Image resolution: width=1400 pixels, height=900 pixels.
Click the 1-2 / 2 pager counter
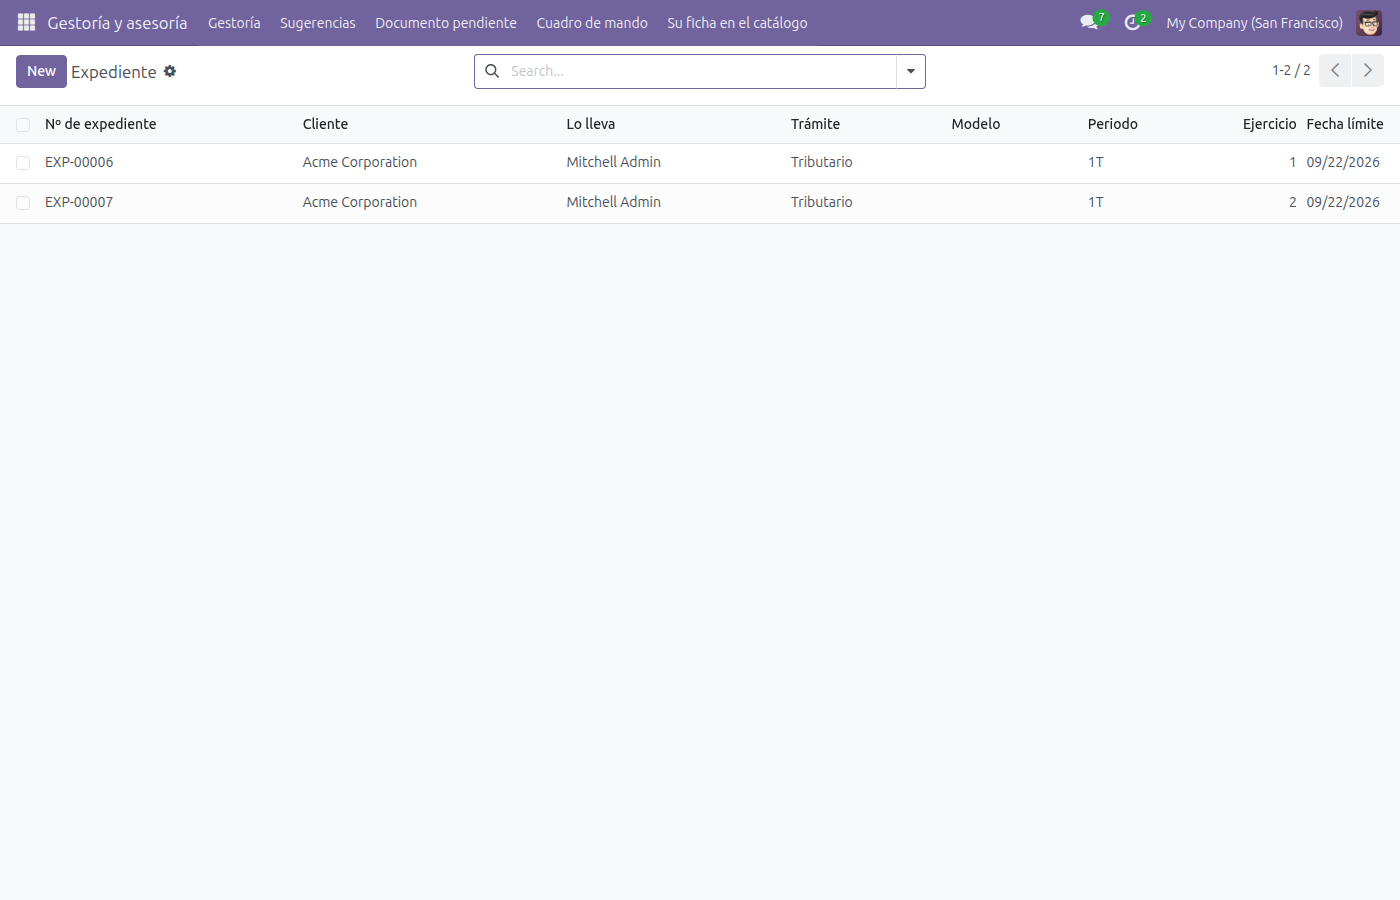[1291, 71]
